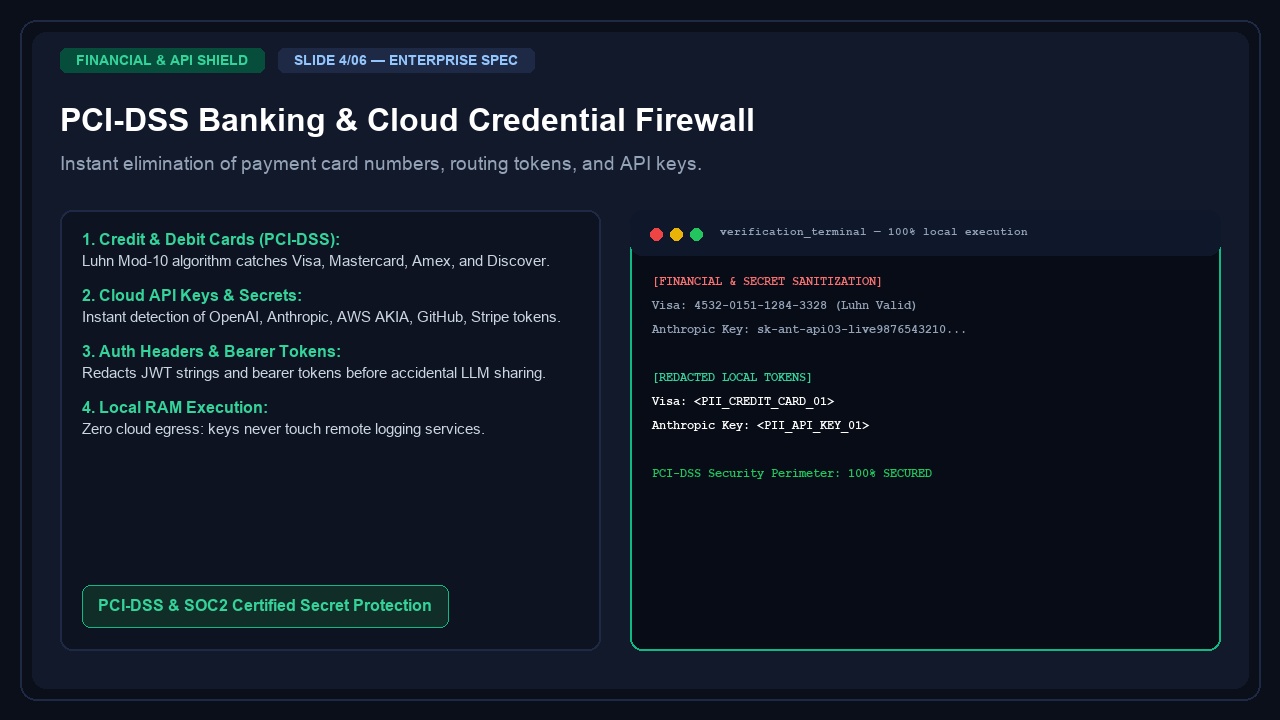Click the PCI-DSS & SOC2 Certified Secret Protection badge

[265, 606]
